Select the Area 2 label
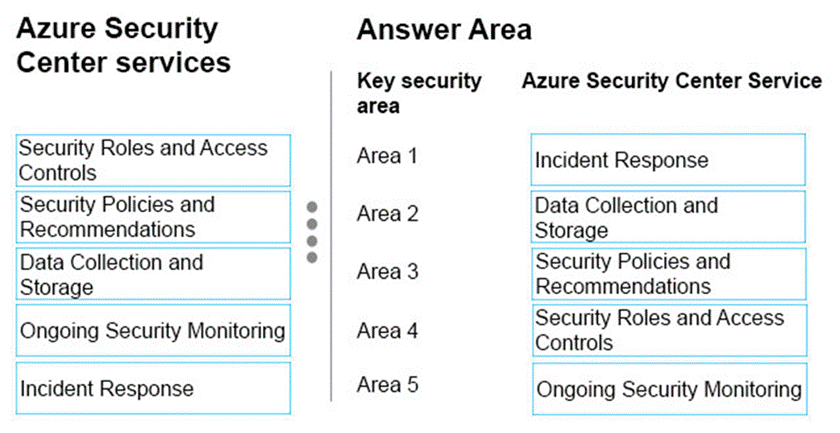Image resolution: width=840 pixels, height=433 pixels. click(387, 213)
